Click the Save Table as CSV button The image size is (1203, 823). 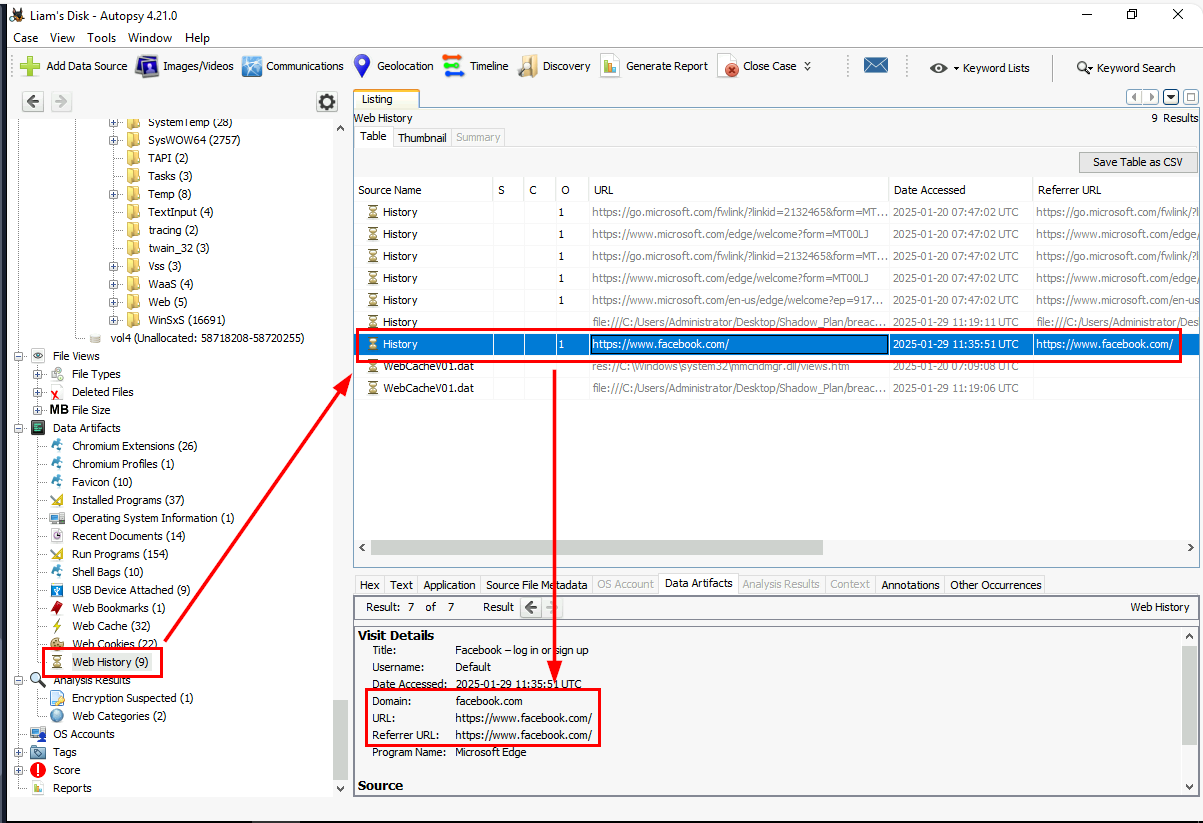[1137, 162]
